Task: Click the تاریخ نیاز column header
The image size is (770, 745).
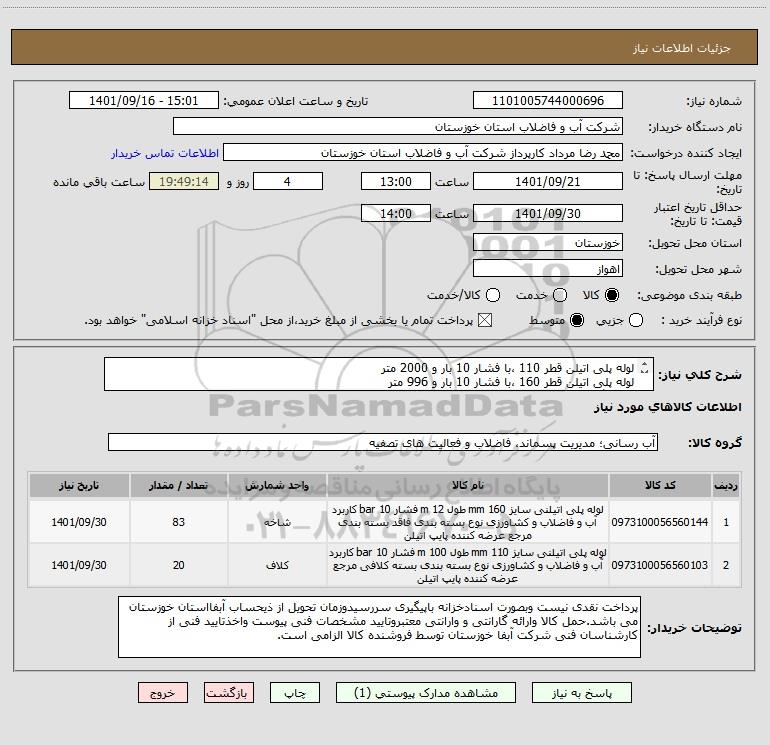Action: pyautogui.click(x=79, y=486)
